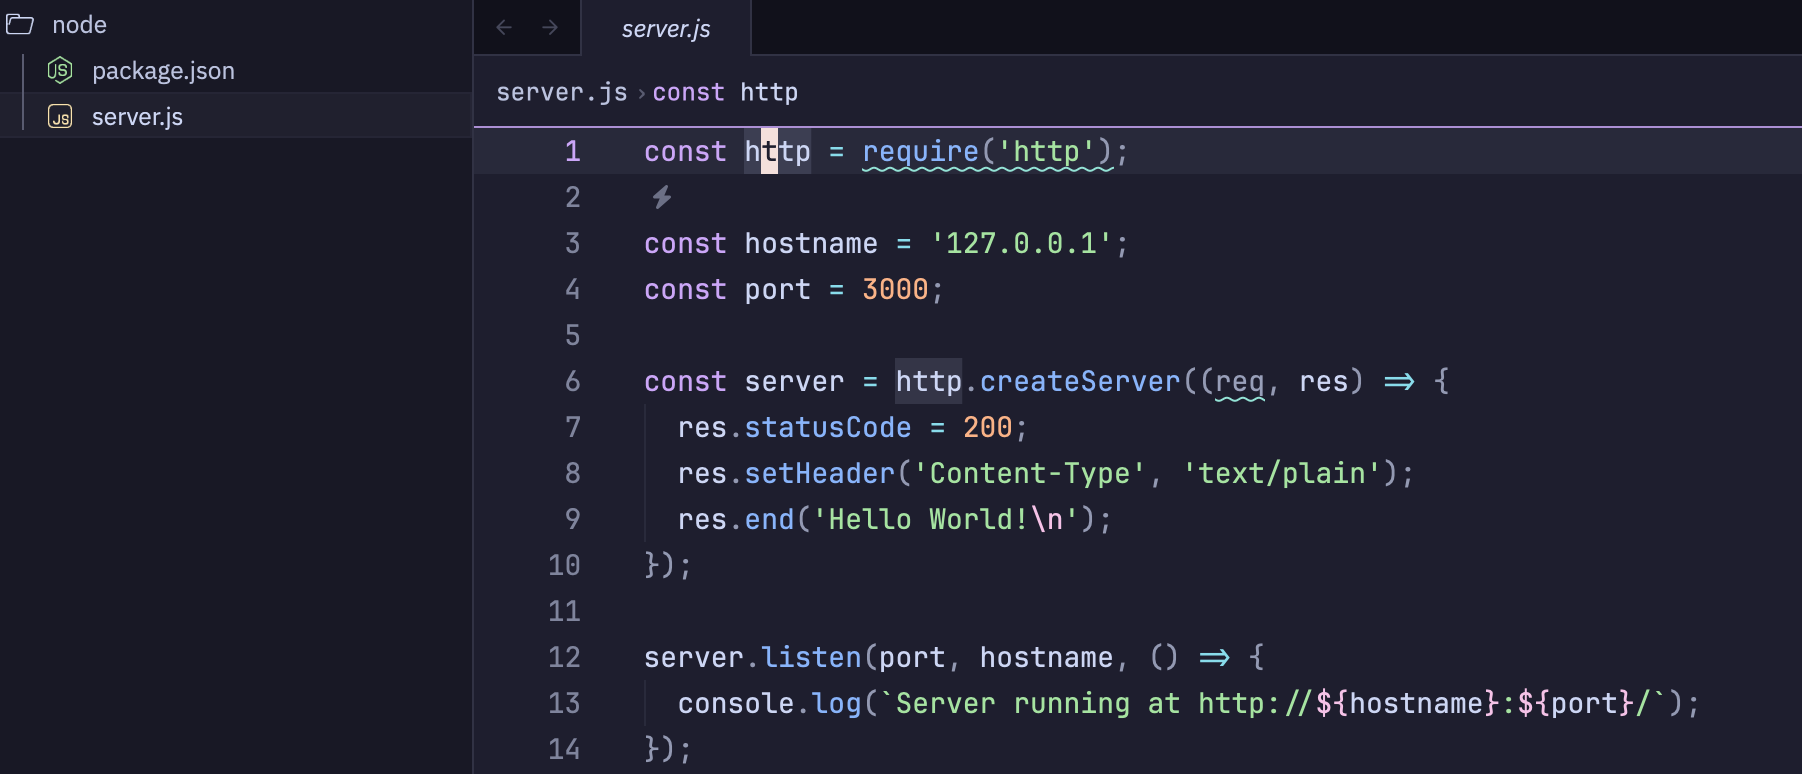
Task: Click the server variable on line 6
Action: pos(795,381)
